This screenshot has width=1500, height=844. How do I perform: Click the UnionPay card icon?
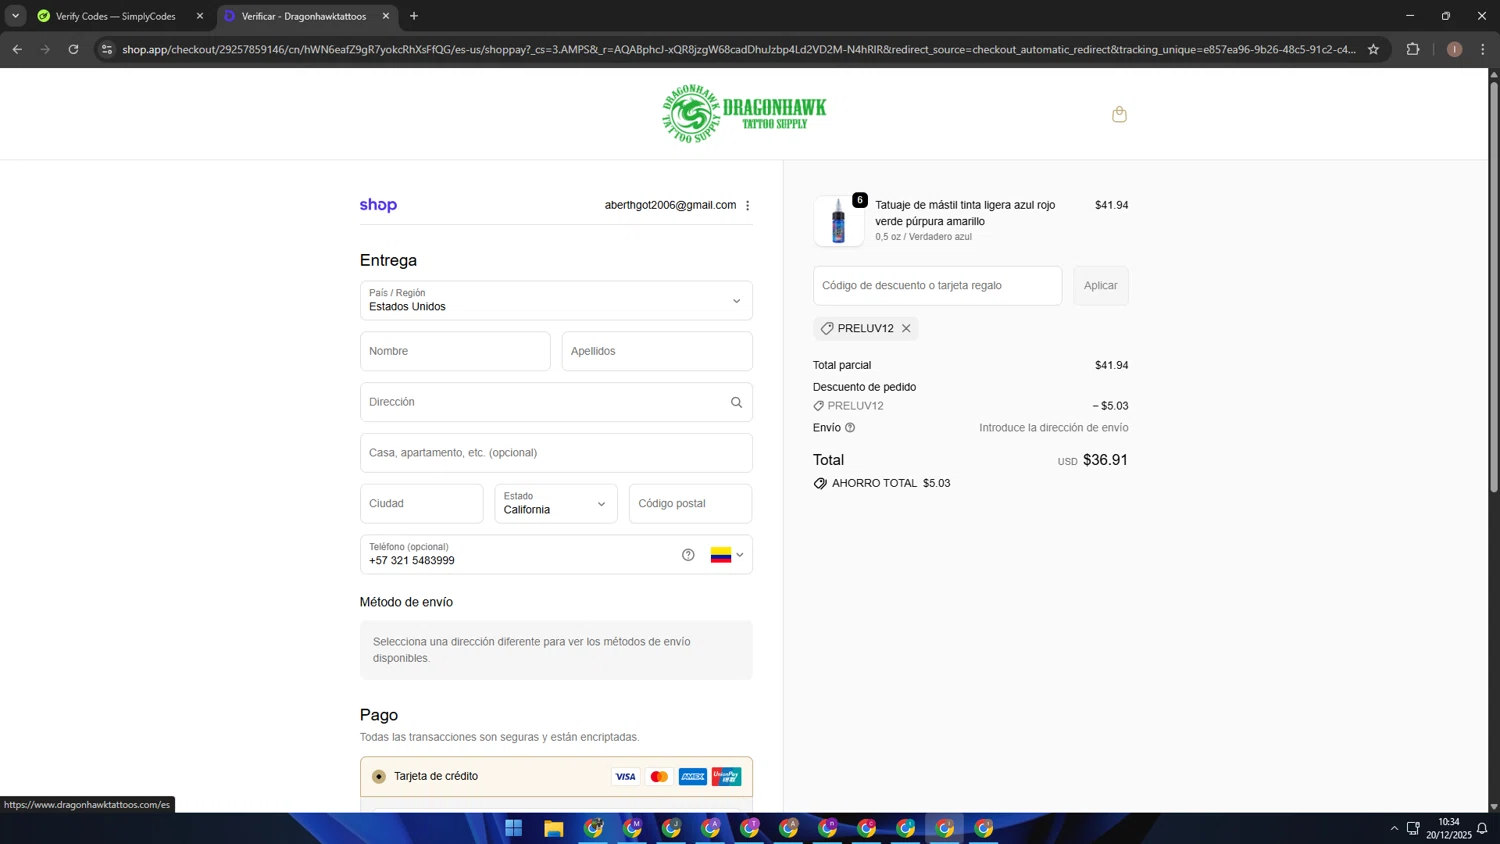tap(726, 777)
